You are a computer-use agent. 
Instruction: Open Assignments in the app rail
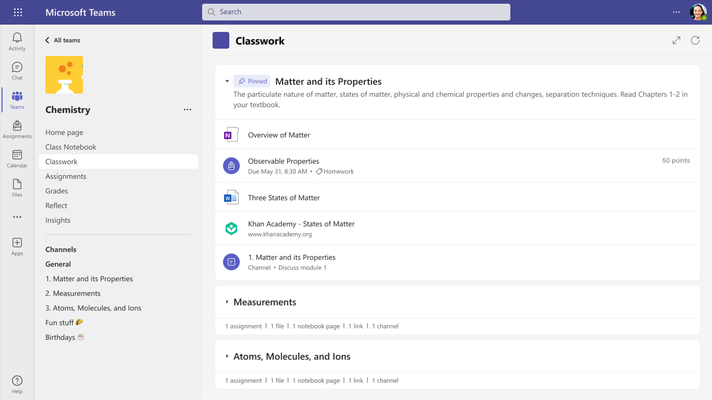(17, 129)
